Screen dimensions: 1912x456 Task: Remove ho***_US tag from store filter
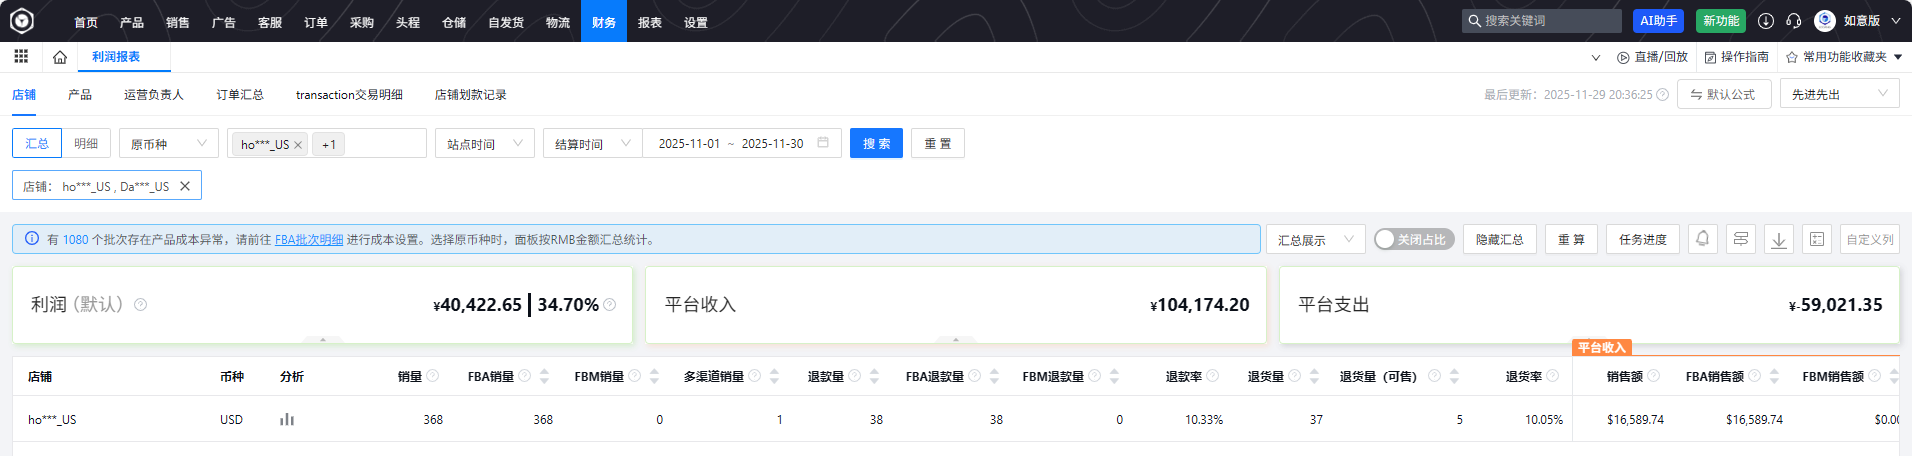(x=298, y=145)
